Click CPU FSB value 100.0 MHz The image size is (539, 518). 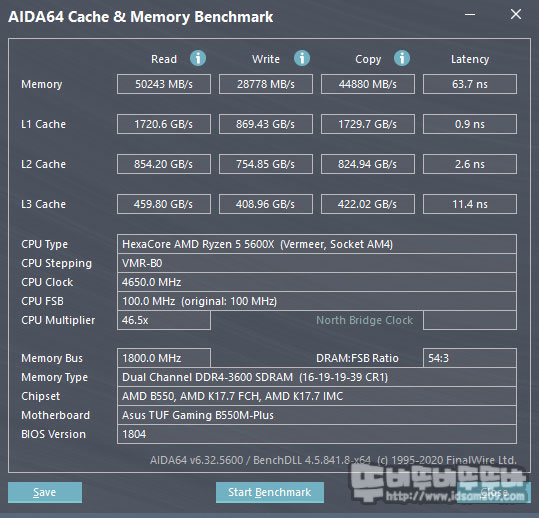tap(317, 301)
